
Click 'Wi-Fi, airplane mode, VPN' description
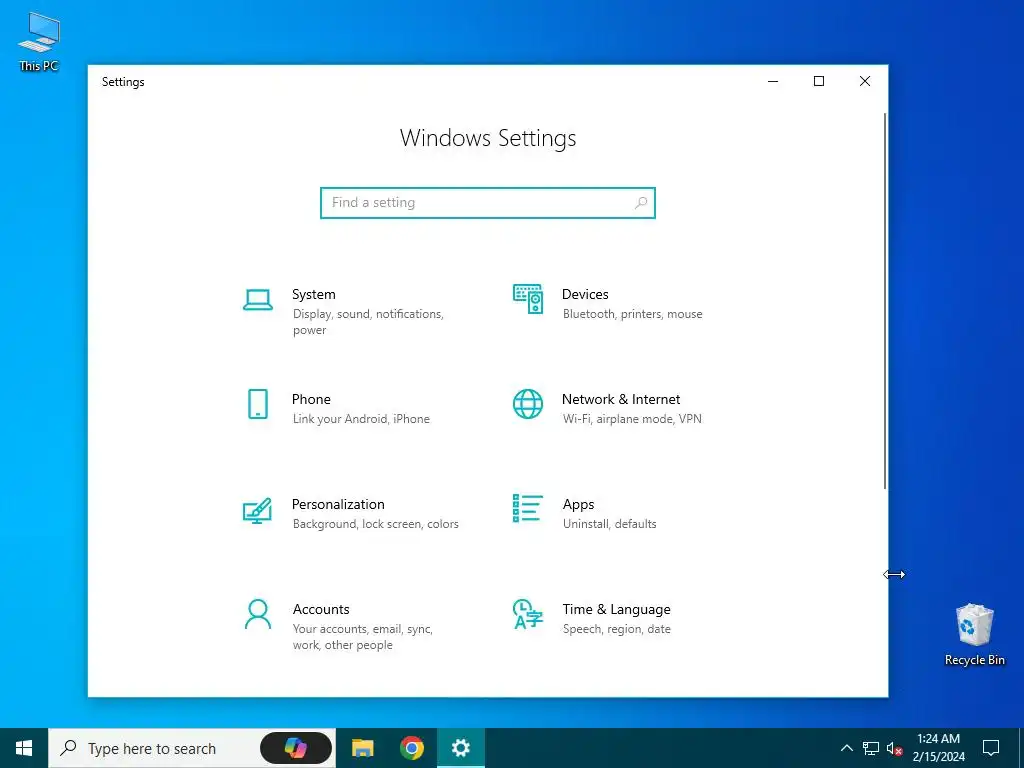[x=632, y=419]
